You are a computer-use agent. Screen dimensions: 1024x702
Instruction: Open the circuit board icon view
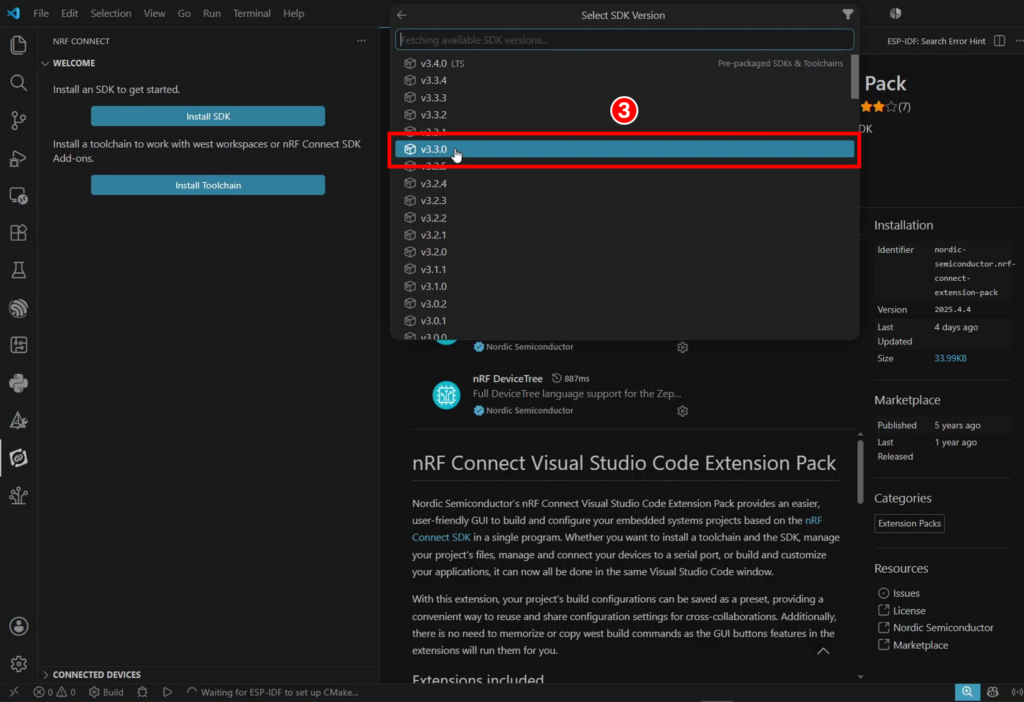[x=18, y=345]
